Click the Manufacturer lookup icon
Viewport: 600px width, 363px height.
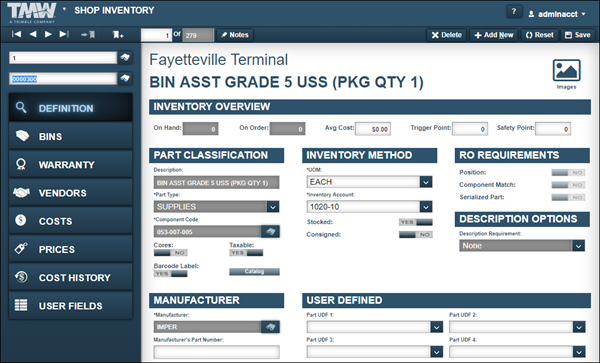[x=271, y=327]
